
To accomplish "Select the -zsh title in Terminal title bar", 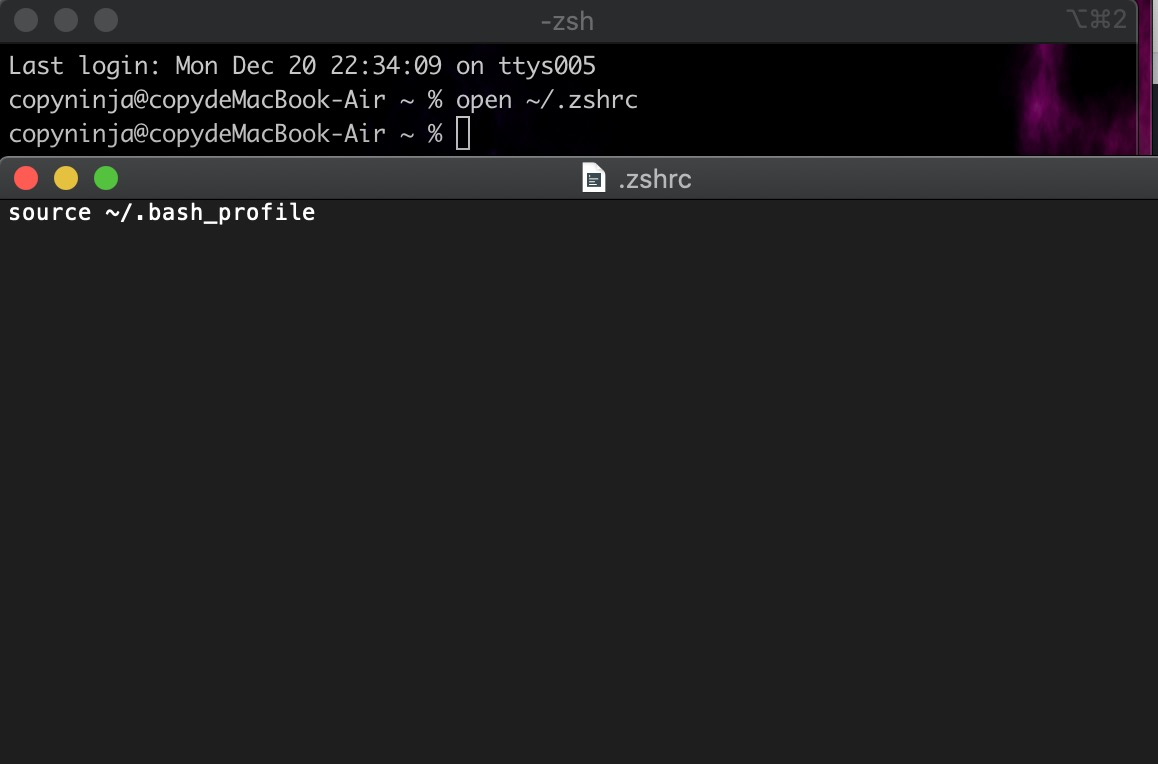I will [x=565, y=20].
